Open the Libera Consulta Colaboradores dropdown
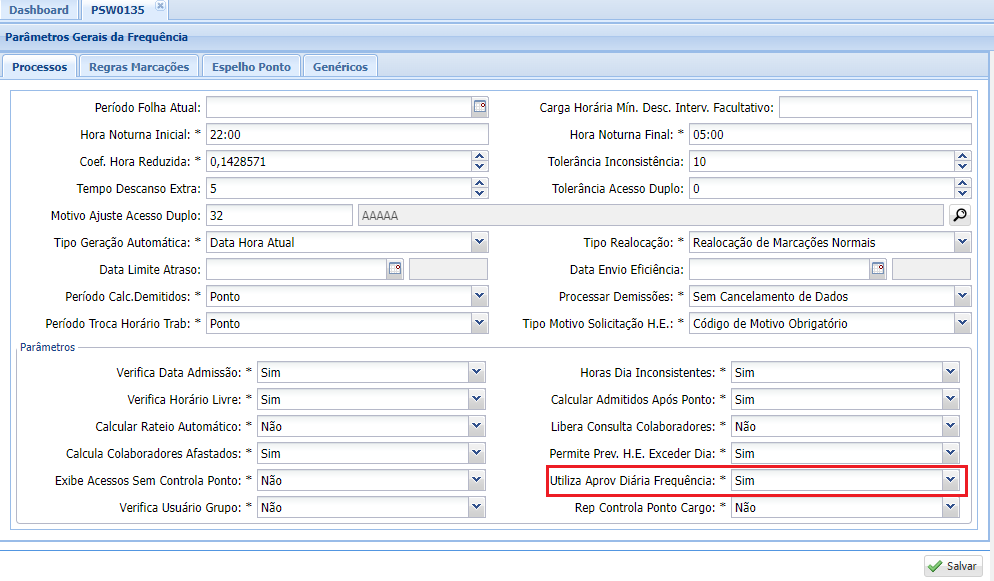 [950, 426]
